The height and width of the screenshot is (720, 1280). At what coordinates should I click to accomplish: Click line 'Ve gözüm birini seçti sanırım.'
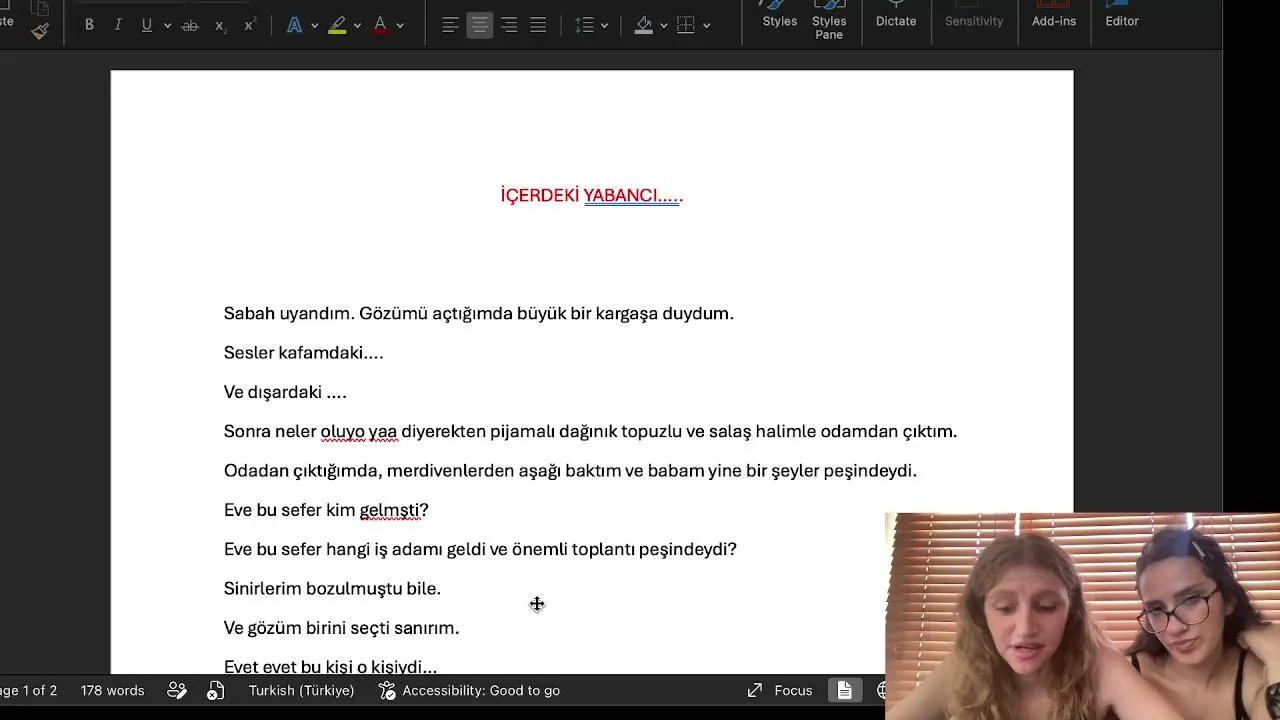[x=341, y=628]
